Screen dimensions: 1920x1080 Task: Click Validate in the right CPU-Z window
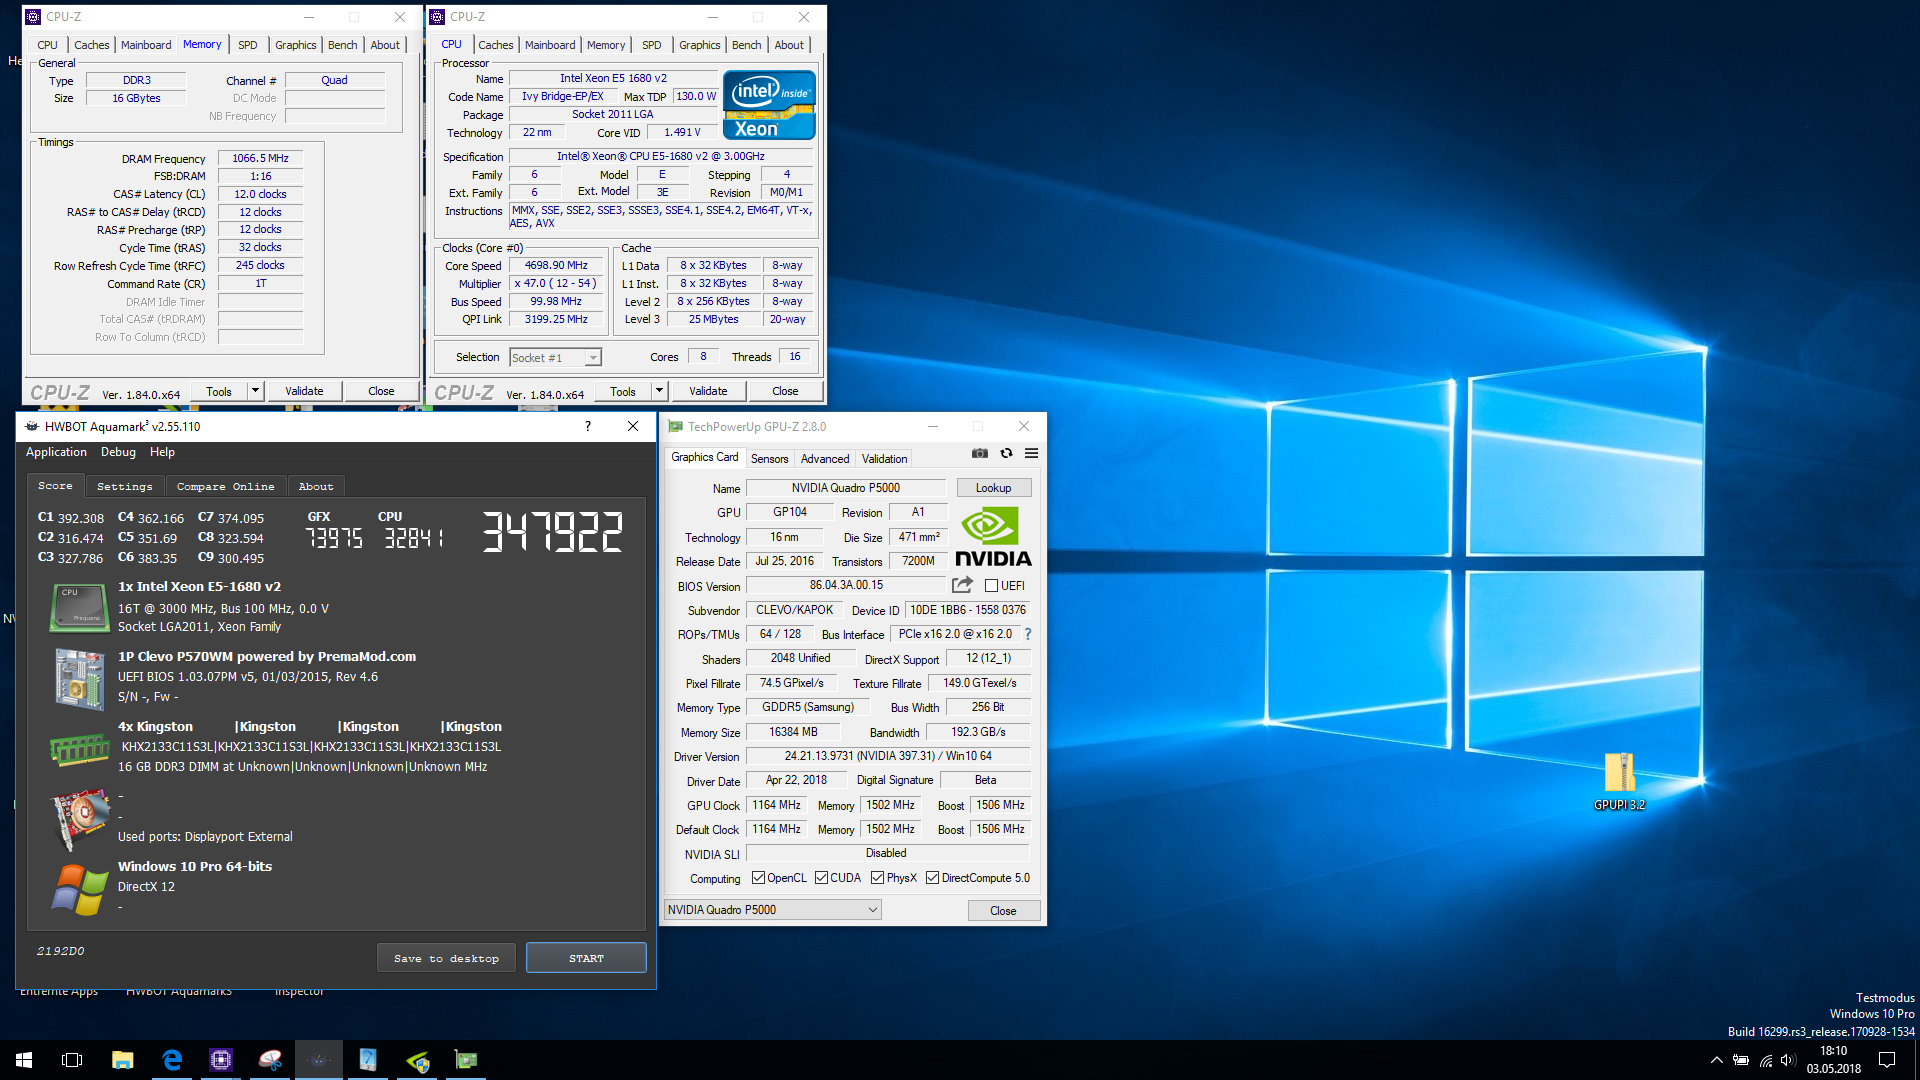pos(708,391)
